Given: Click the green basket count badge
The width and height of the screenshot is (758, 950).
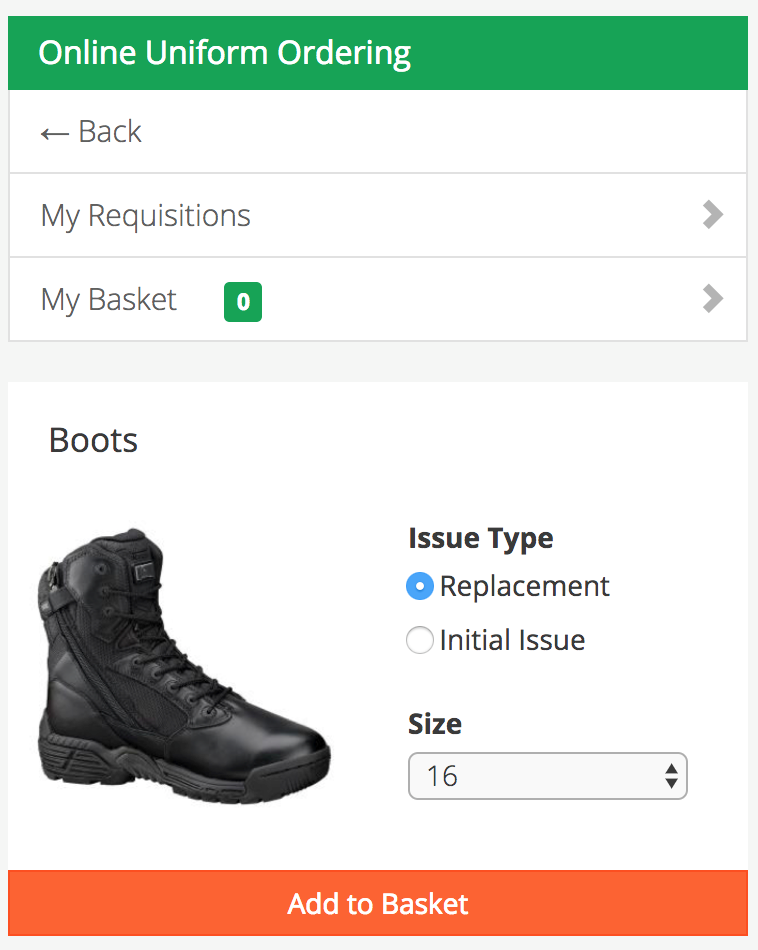Looking at the screenshot, I should [x=243, y=302].
